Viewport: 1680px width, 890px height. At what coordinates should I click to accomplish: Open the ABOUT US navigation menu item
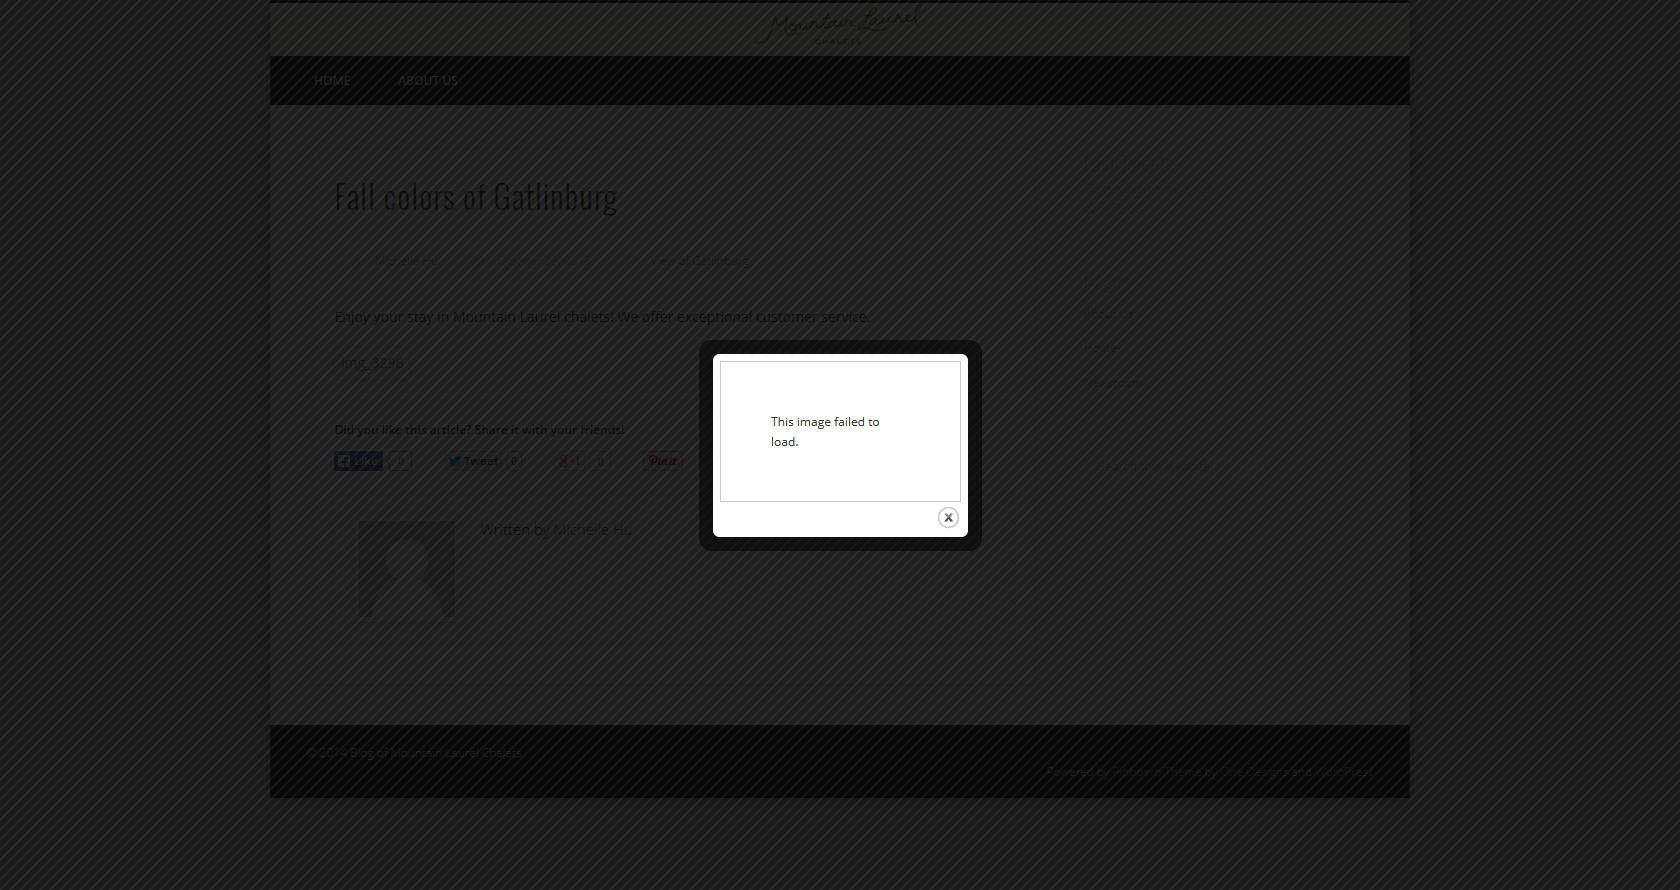428,81
